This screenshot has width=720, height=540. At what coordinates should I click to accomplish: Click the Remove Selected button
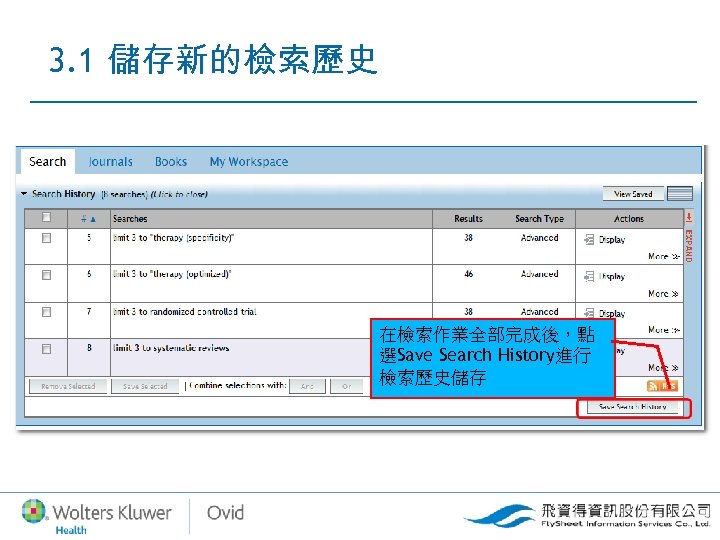click(x=68, y=386)
